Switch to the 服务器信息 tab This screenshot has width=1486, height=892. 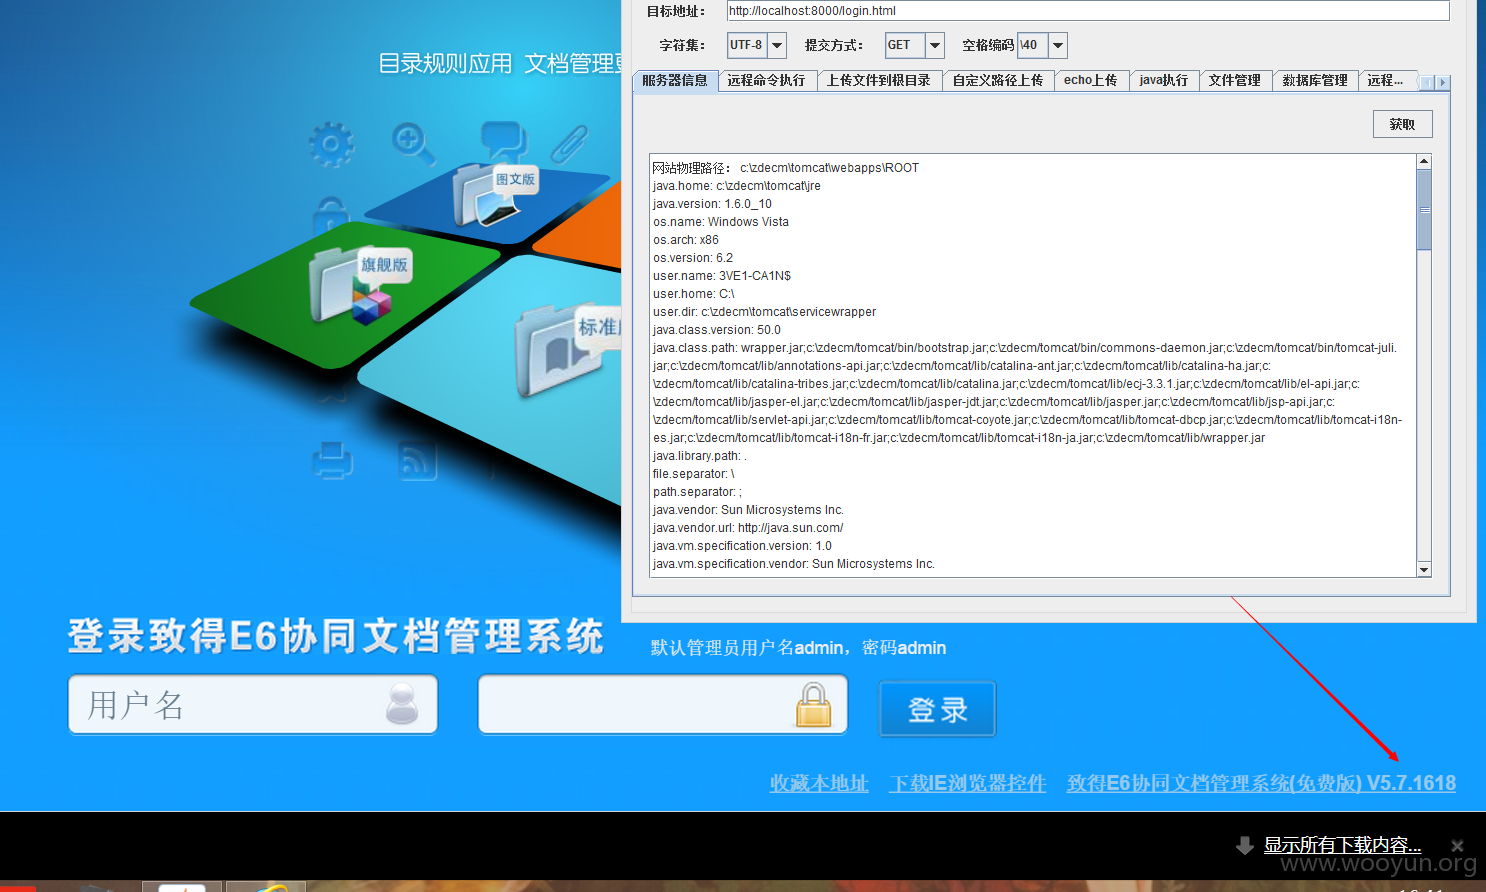click(x=675, y=80)
